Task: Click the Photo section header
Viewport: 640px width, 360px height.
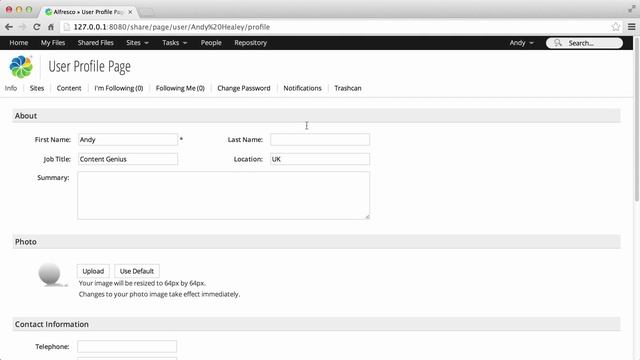Action: (316, 242)
